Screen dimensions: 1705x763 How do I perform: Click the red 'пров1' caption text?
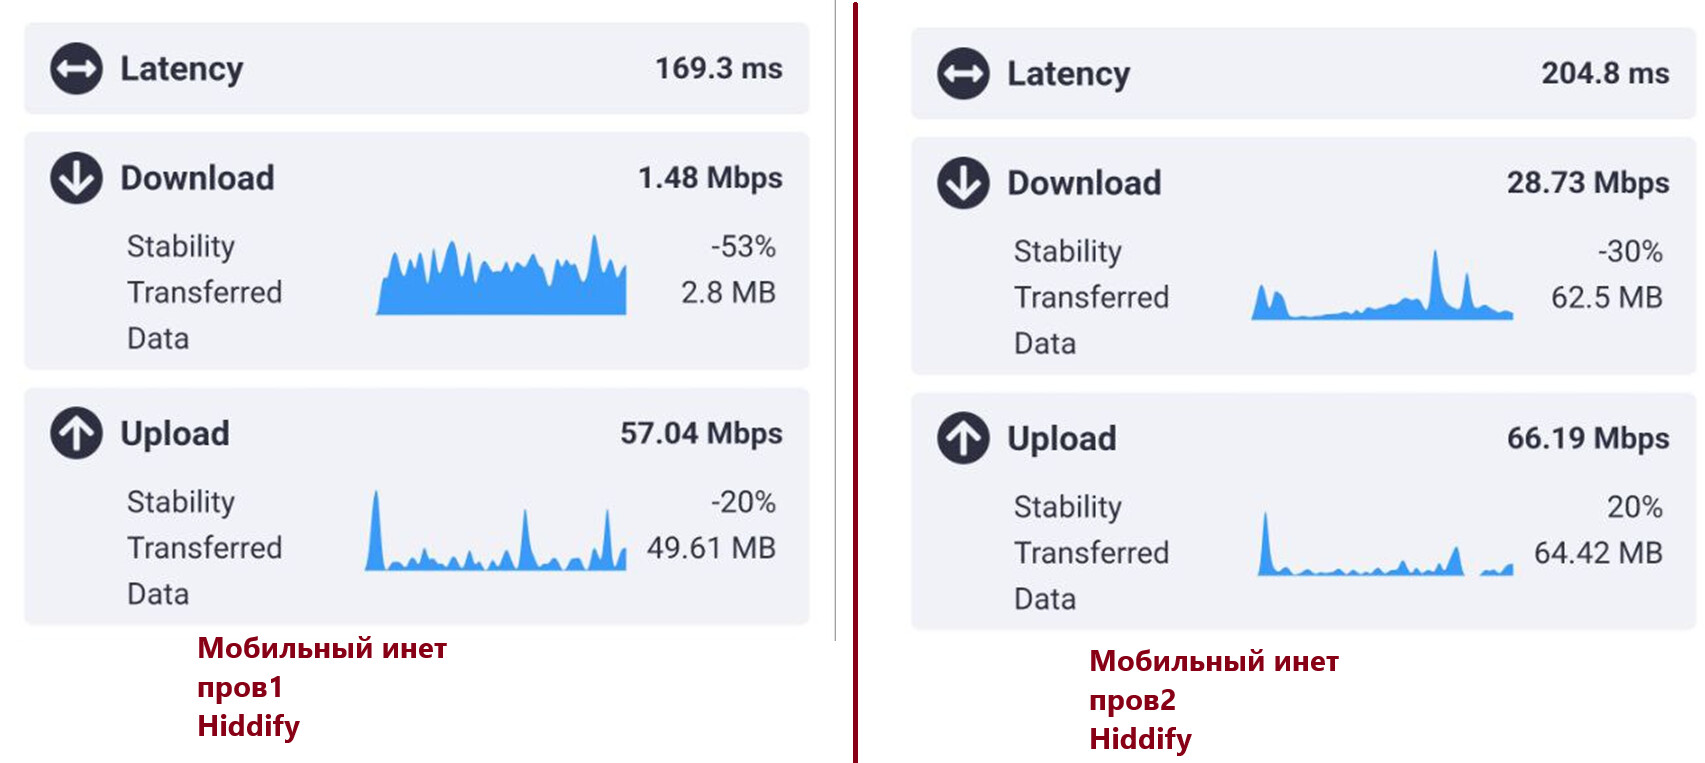pyautogui.click(x=240, y=688)
